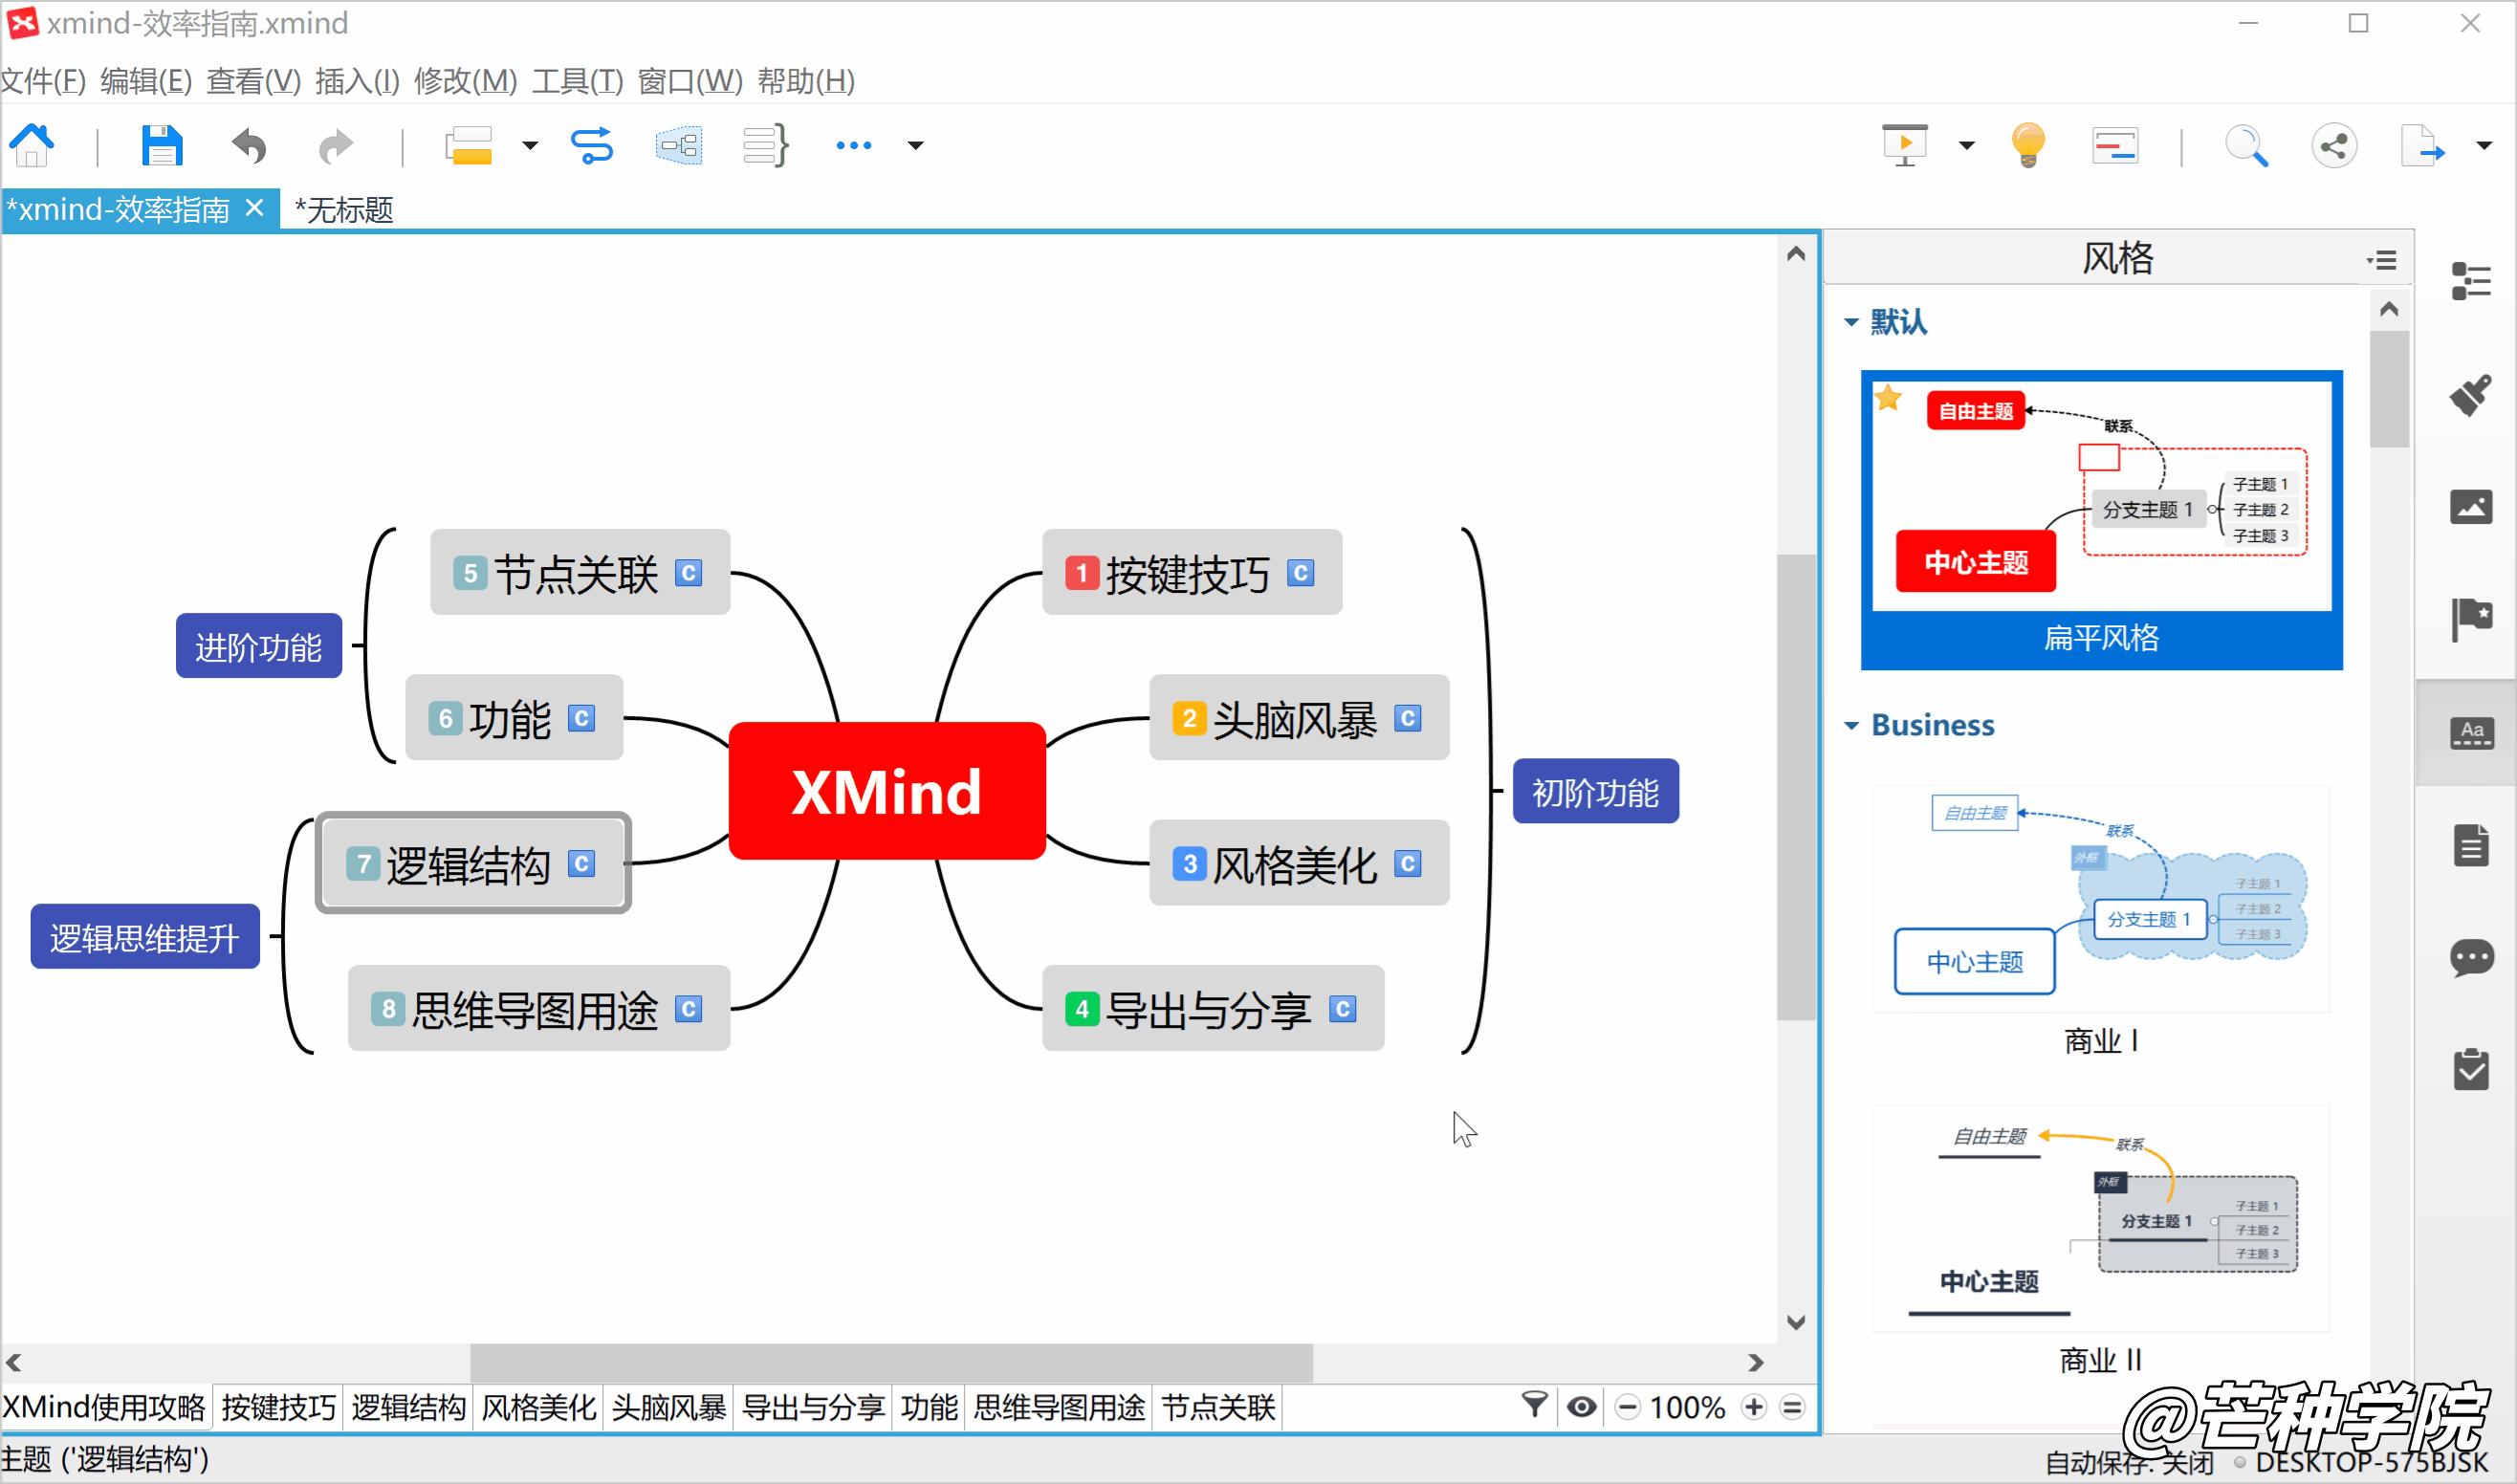Save the mind map with the floppy disk icon
This screenshot has width=2517, height=1484.
[x=161, y=146]
